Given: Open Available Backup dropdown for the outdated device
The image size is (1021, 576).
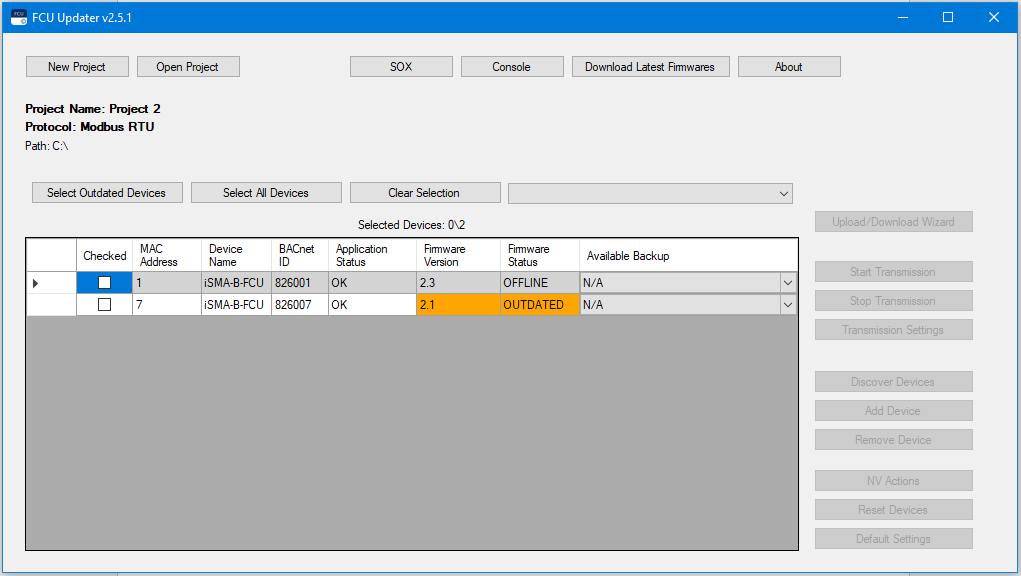Looking at the screenshot, I should (789, 305).
